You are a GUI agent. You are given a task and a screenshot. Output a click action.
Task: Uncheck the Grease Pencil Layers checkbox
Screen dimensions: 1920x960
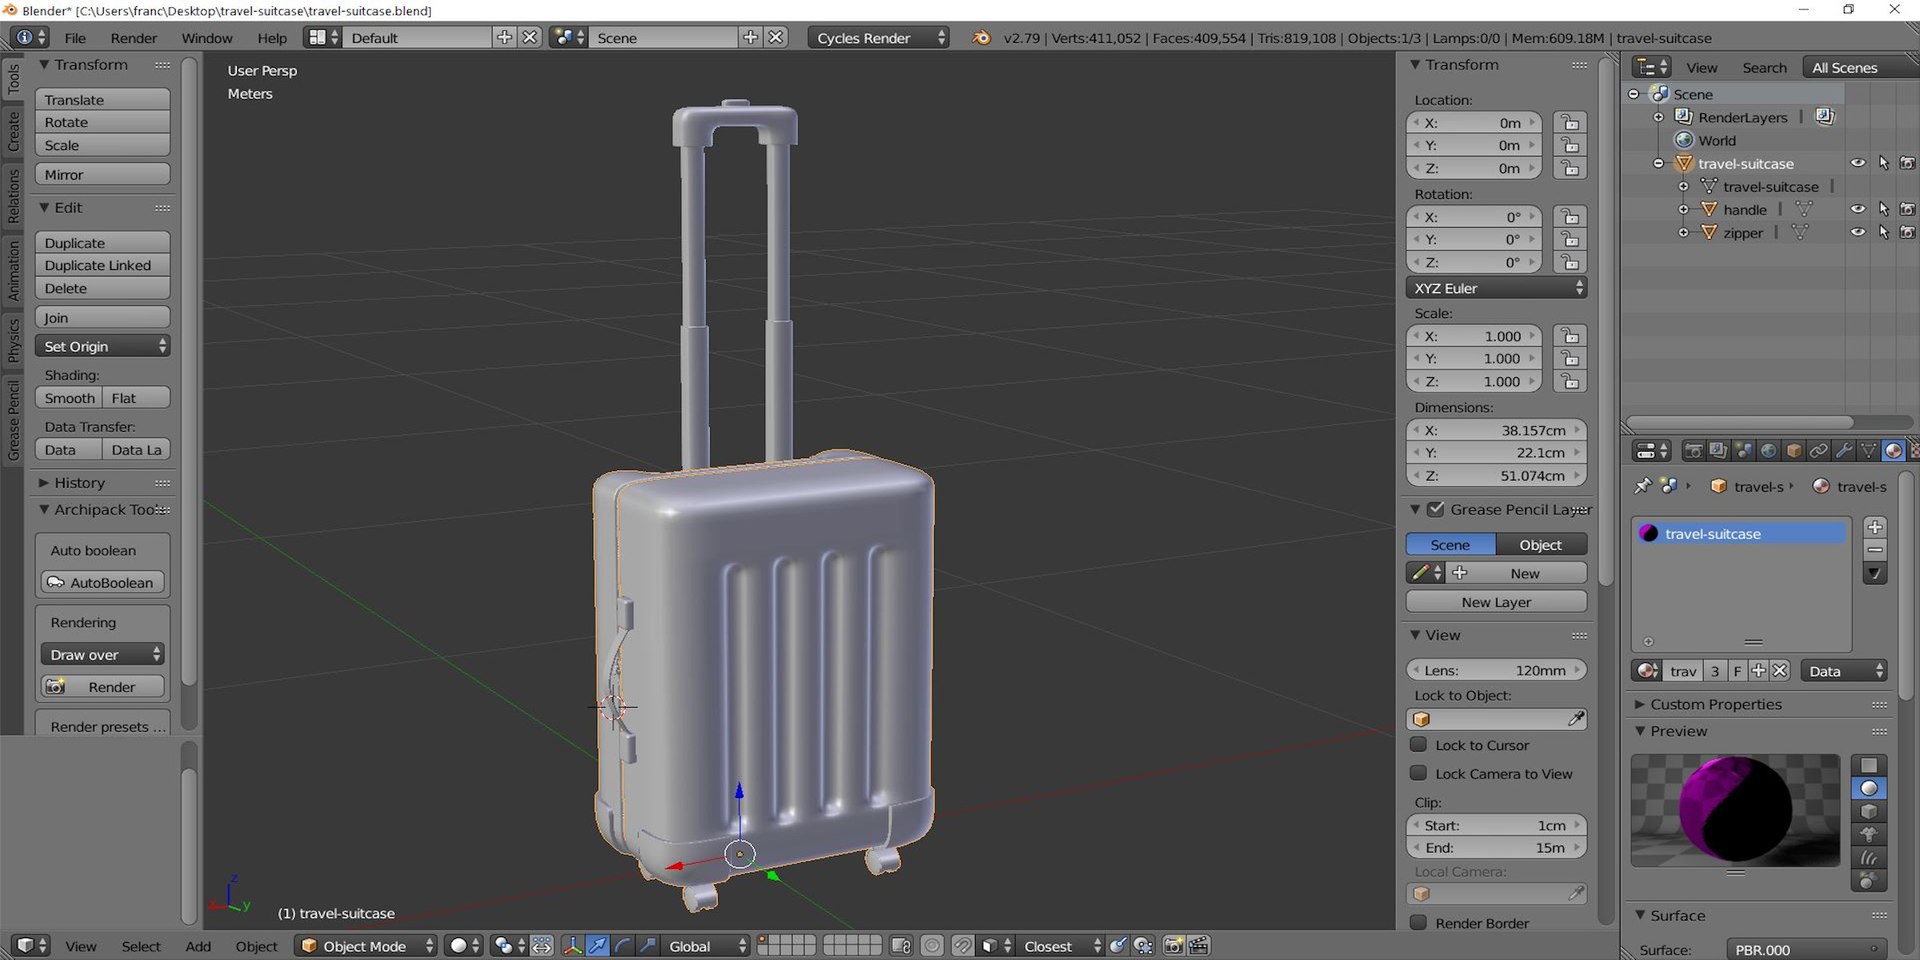[1436, 509]
